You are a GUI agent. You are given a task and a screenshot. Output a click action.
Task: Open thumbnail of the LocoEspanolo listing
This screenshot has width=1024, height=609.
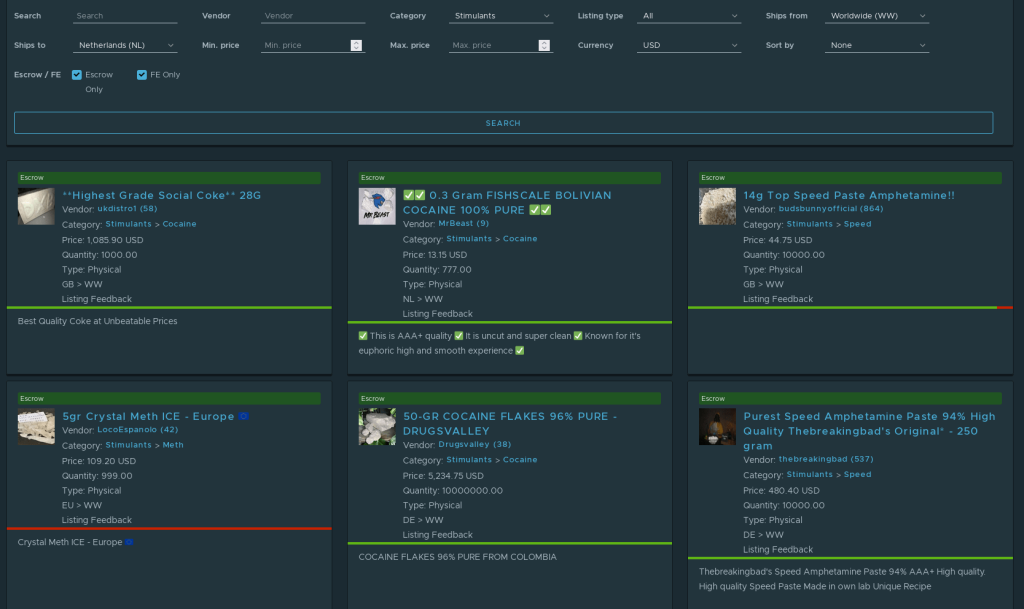[36, 427]
